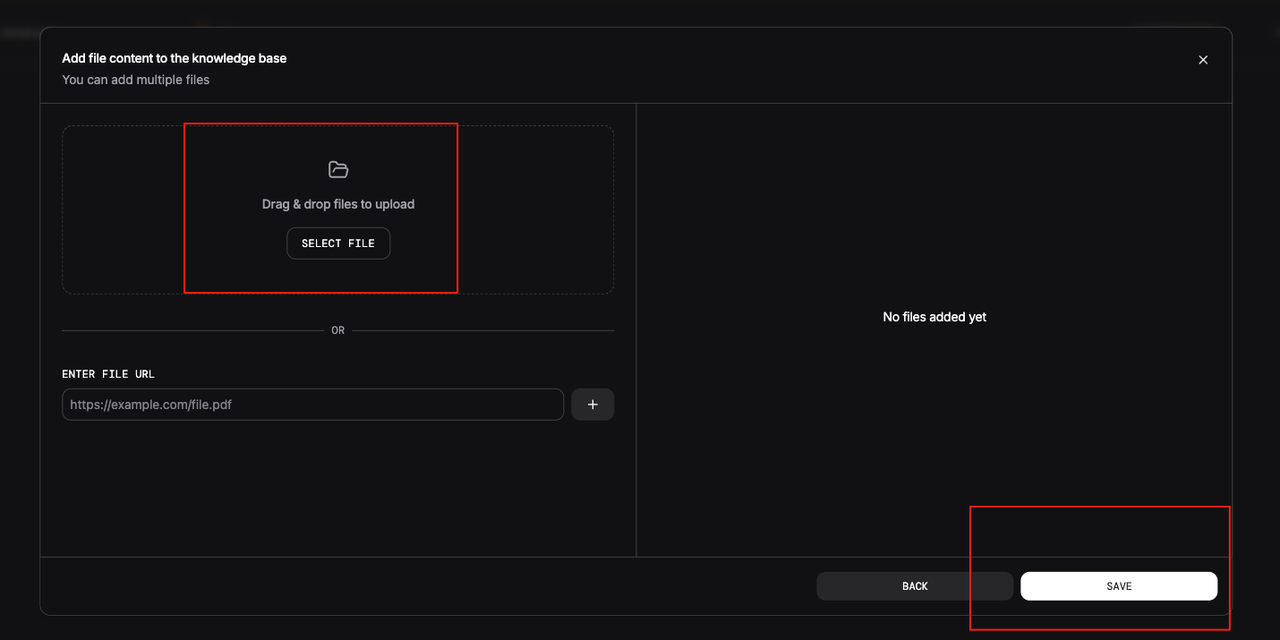Click the ENTER FILE URL label
Viewport: 1280px width, 640px height.
(x=108, y=374)
